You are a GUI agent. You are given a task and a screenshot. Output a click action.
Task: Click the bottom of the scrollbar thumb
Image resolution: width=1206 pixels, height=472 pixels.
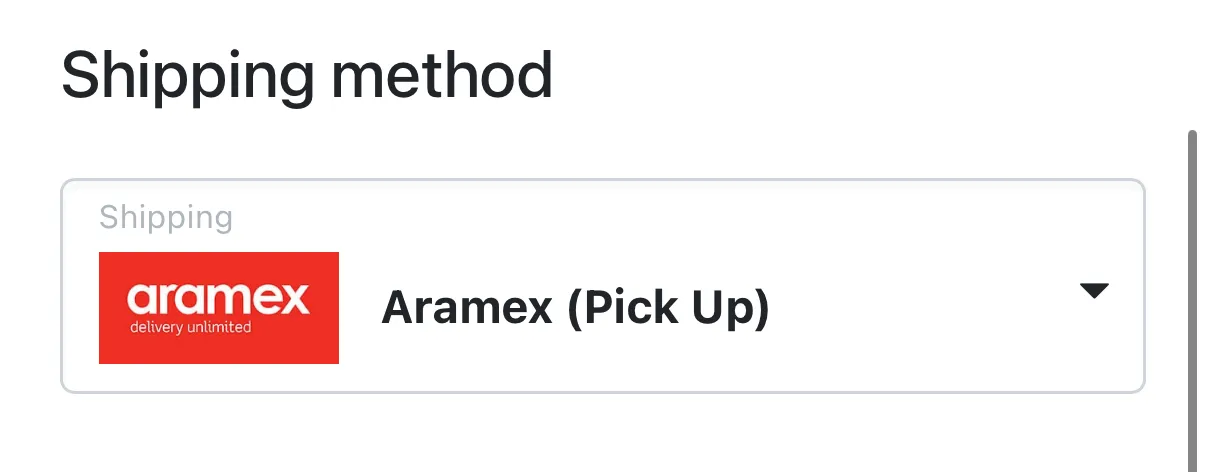[1191, 462]
